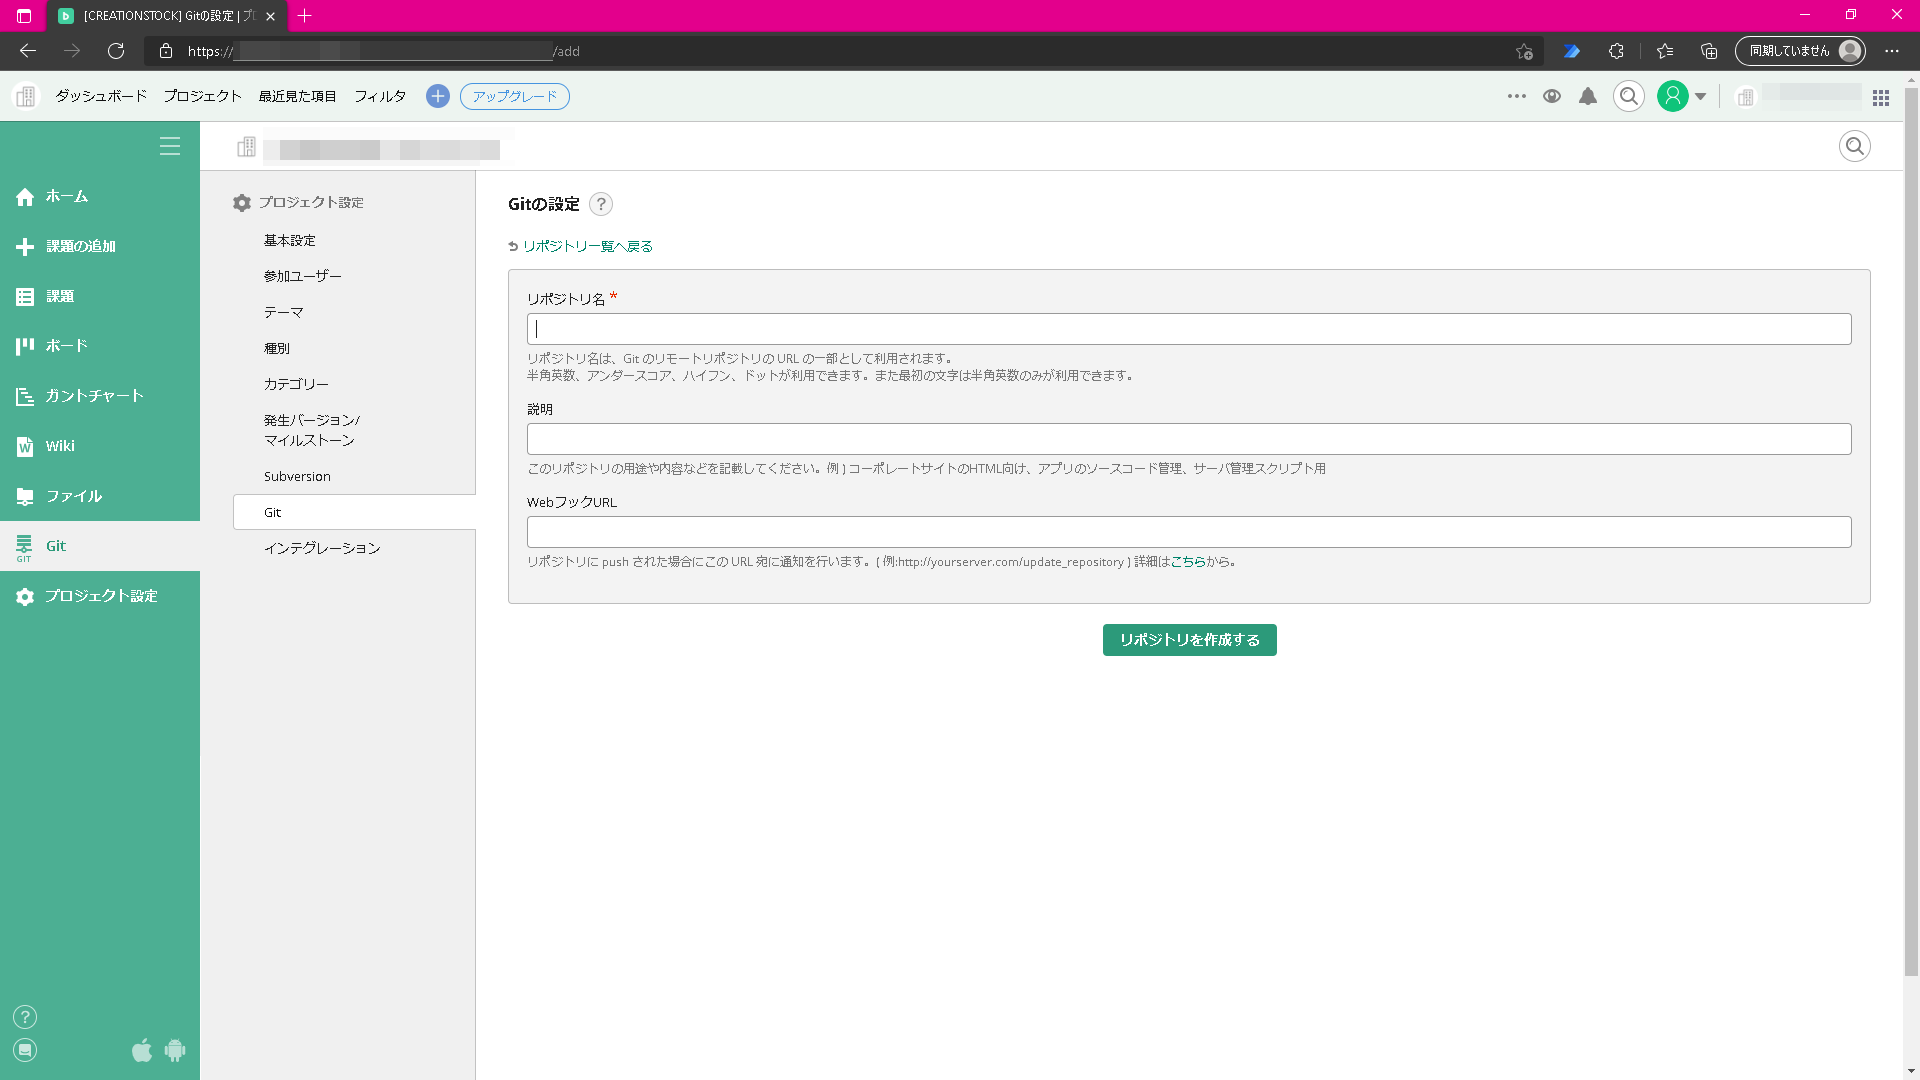Open the Gitの設定 help question mark
1920x1080 pixels.
click(600, 204)
